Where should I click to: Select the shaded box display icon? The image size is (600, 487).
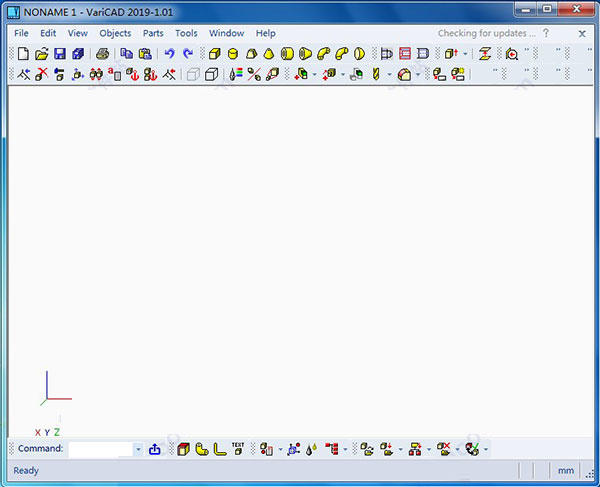tap(212, 74)
